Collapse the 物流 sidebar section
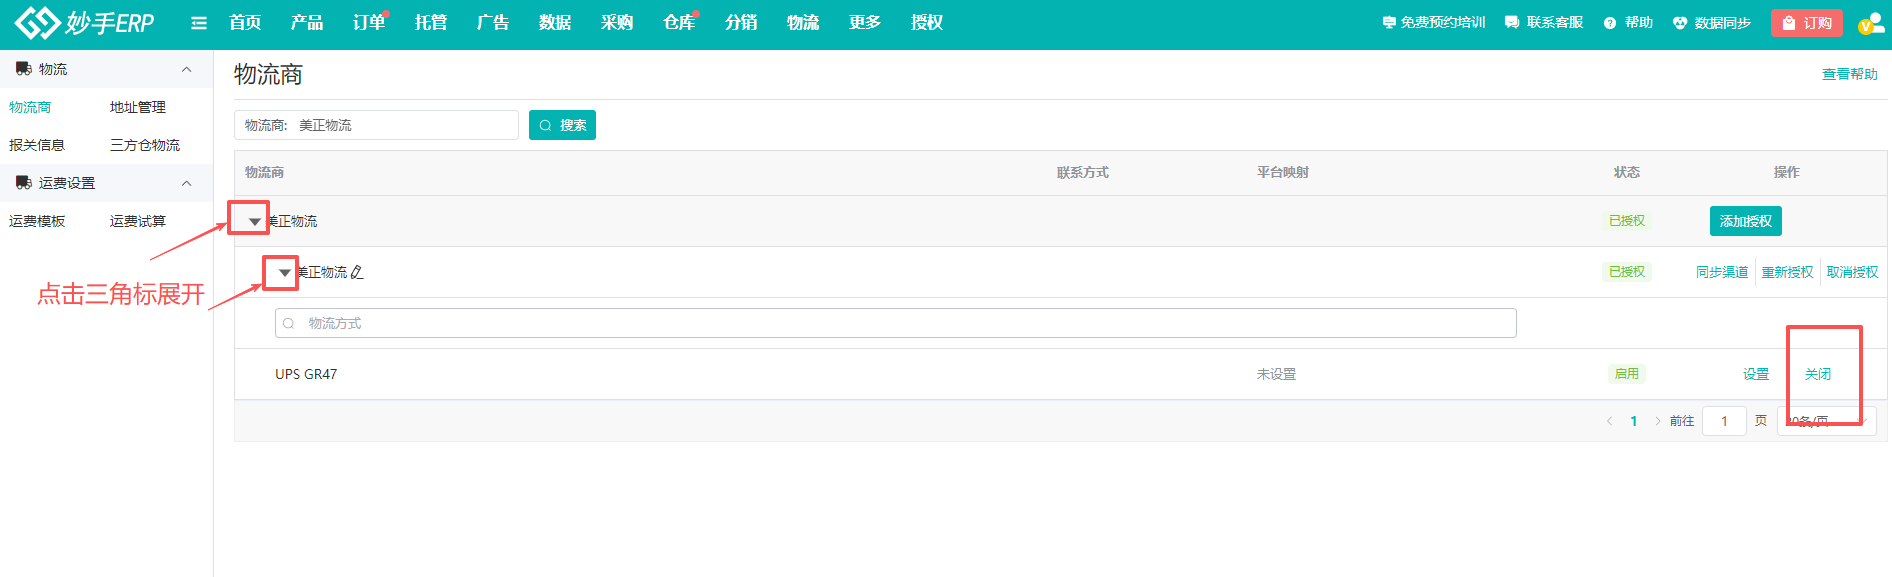1892x577 pixels. point(186,69)
